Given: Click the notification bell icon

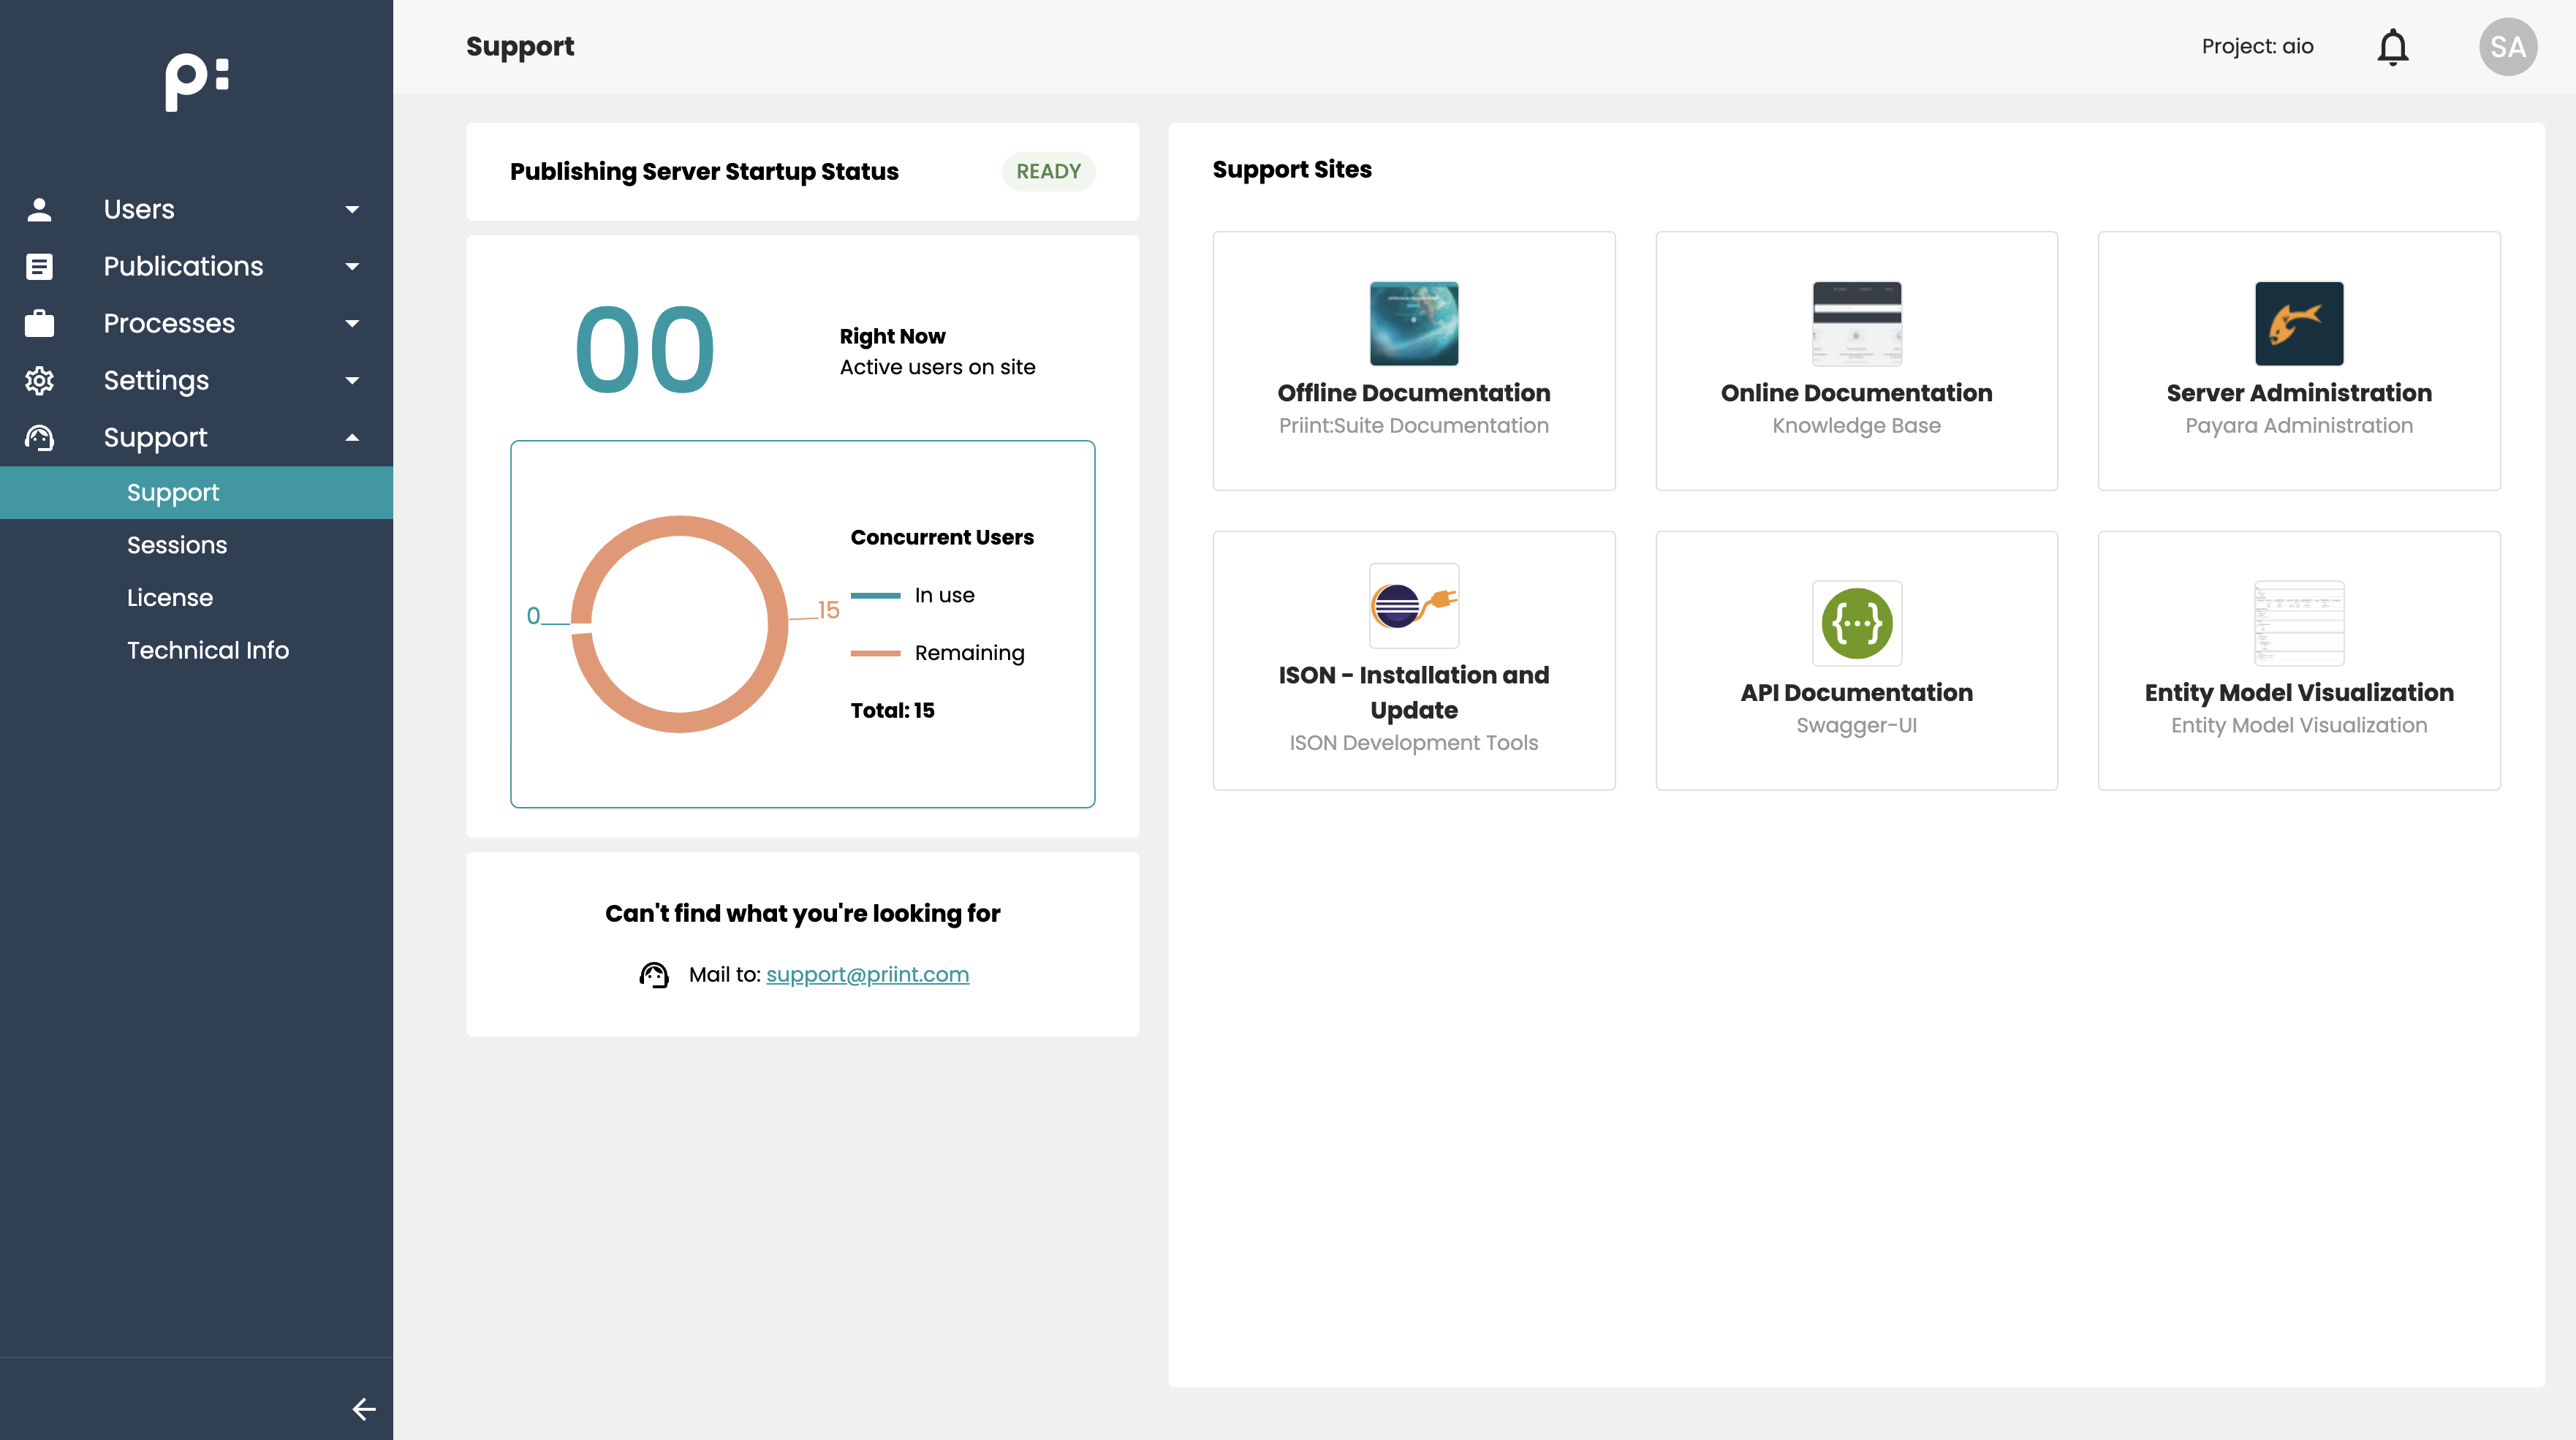Looking at the screenshot, I should (2392, 47).
